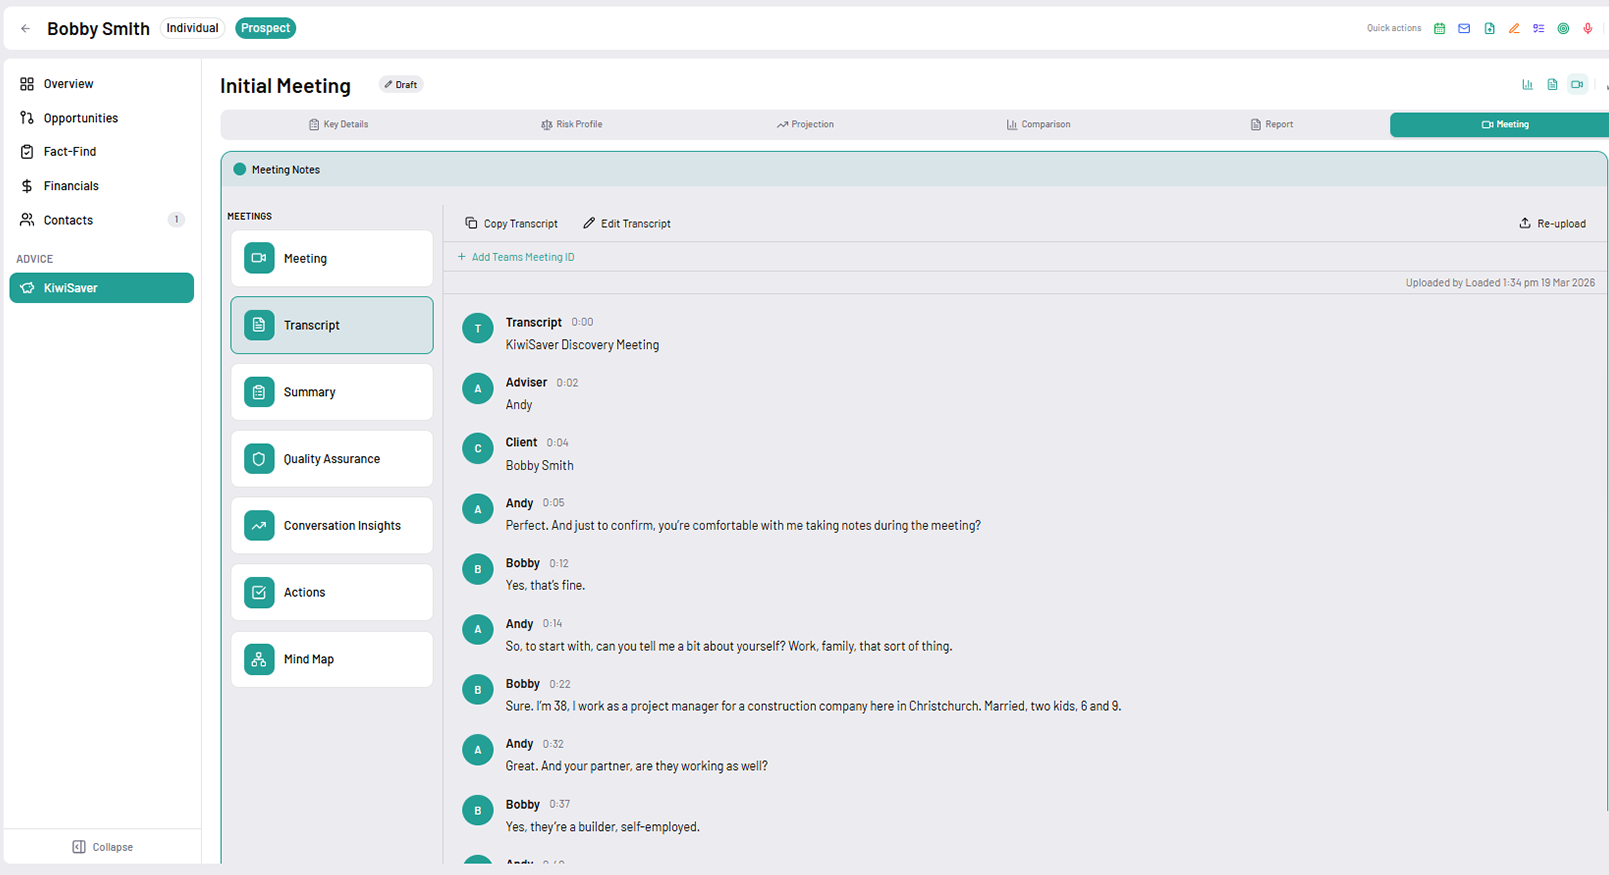
Task: Switch to the Risk Profile tab
Action: pos(571,124)
